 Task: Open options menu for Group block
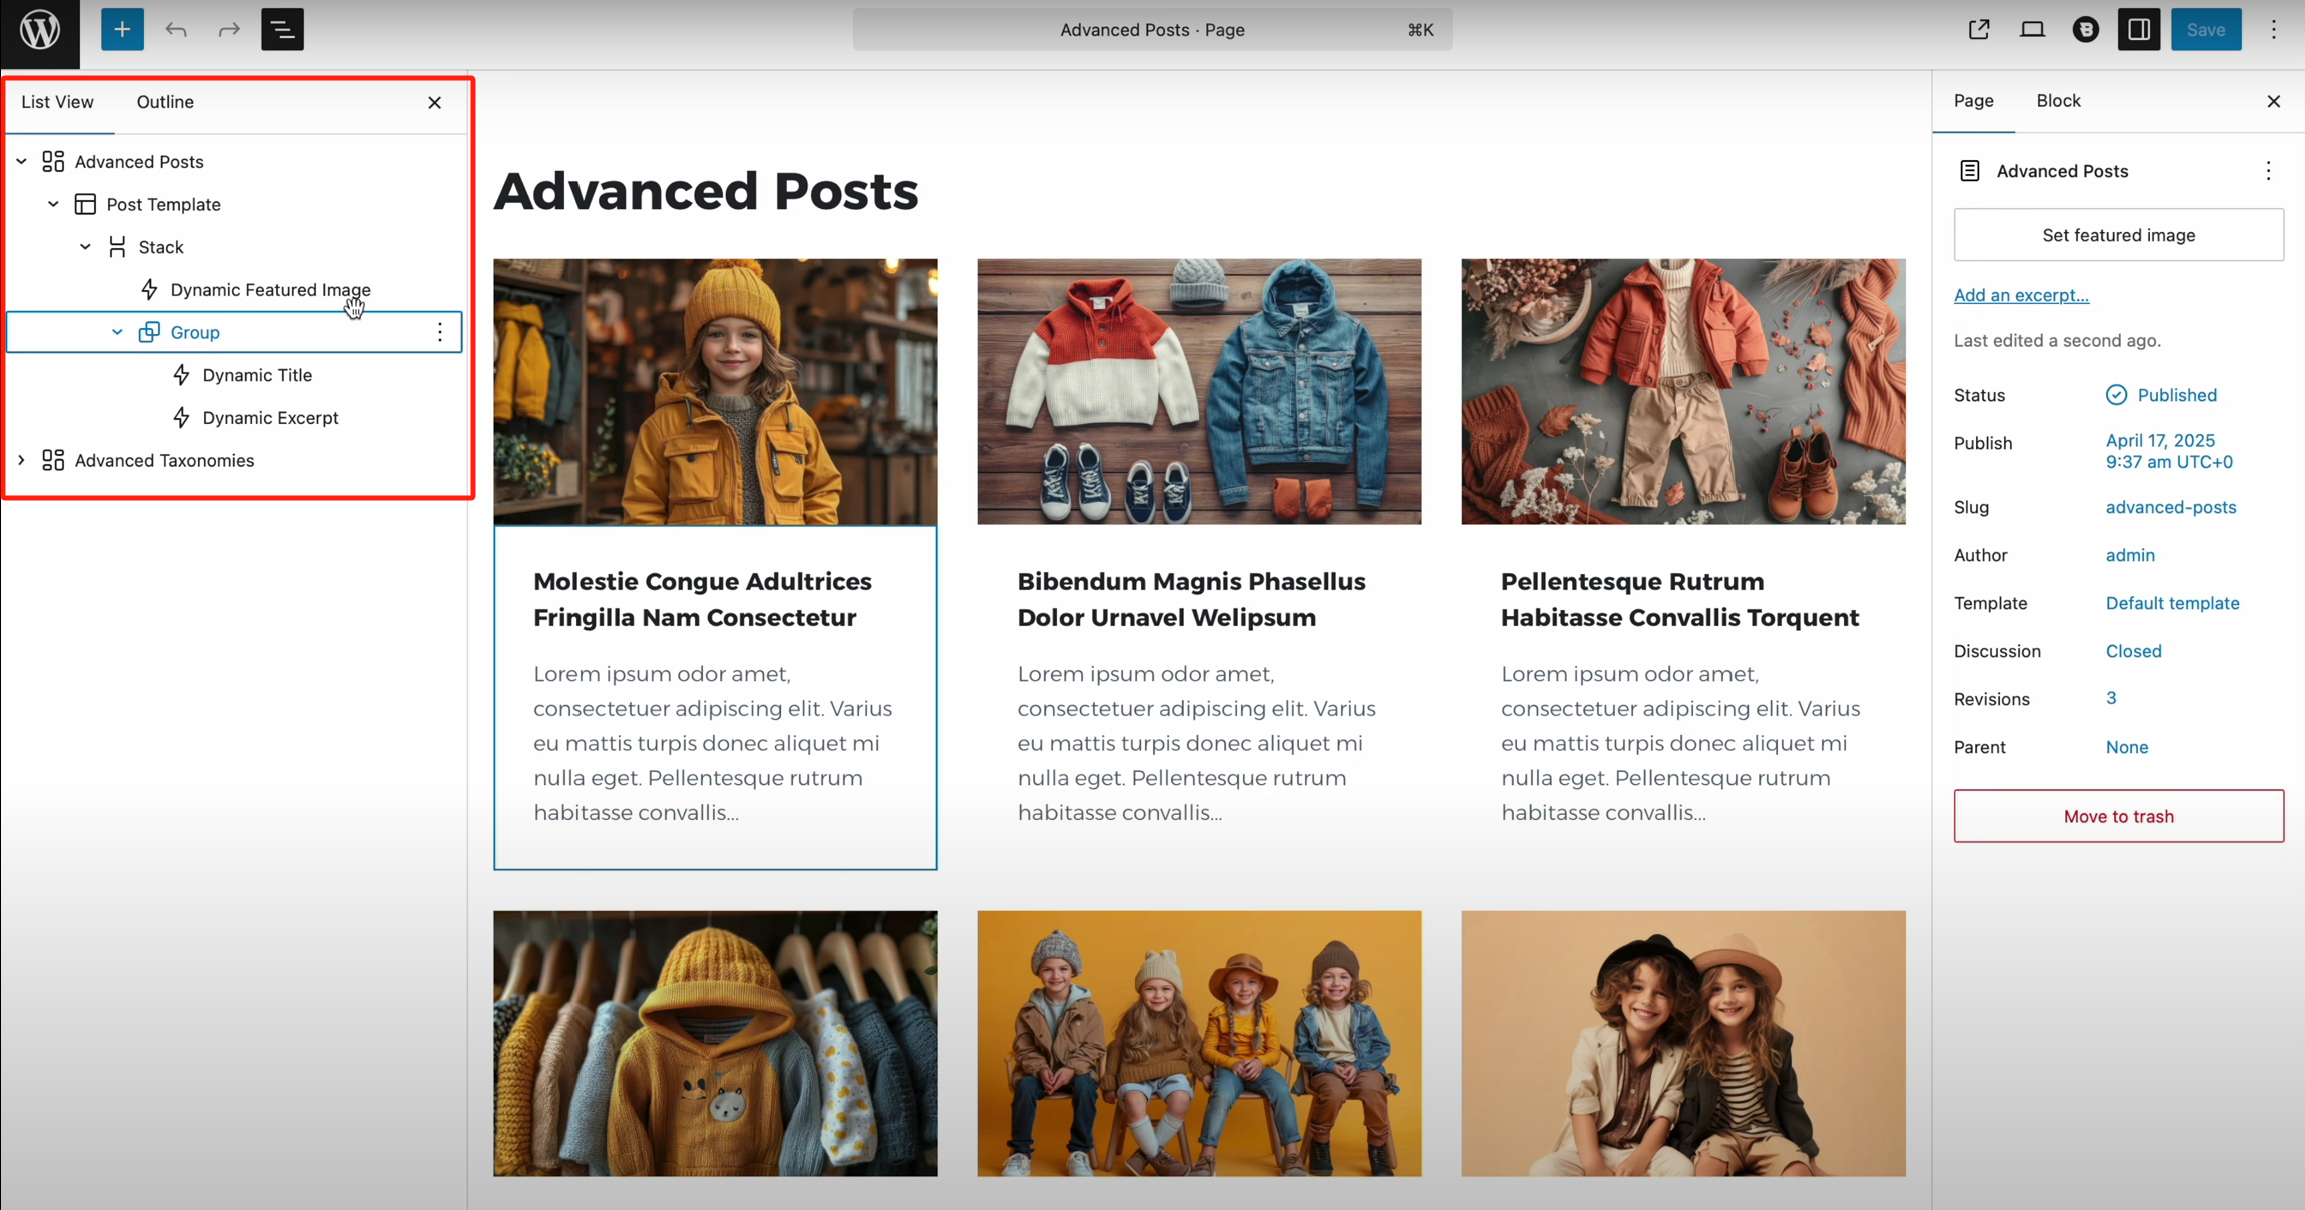tap(440, 332)
